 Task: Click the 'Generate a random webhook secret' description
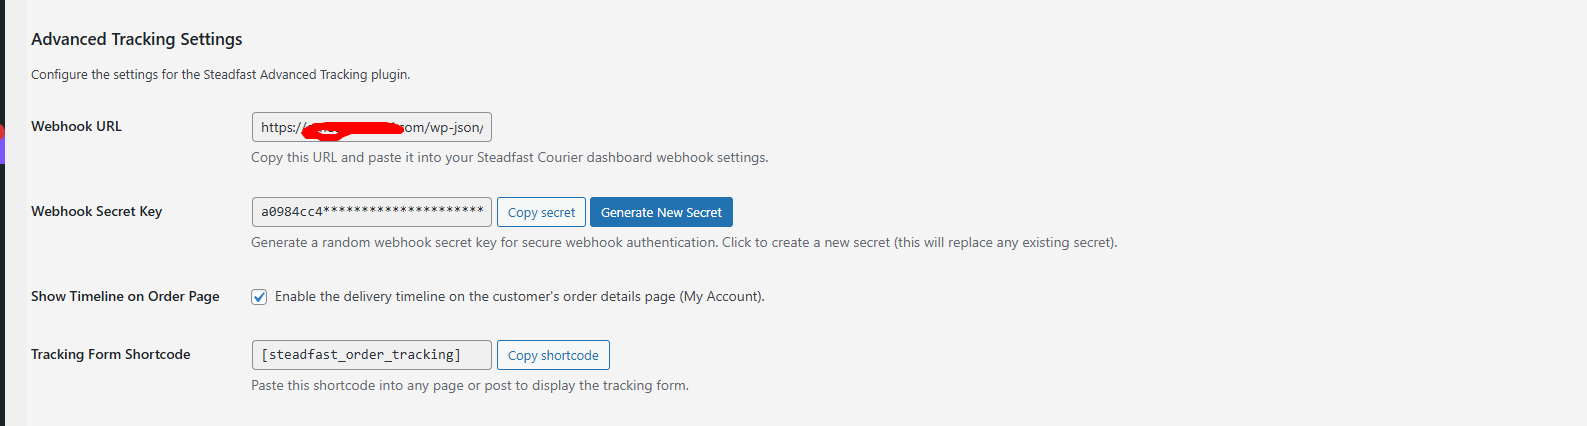(684, 243)
